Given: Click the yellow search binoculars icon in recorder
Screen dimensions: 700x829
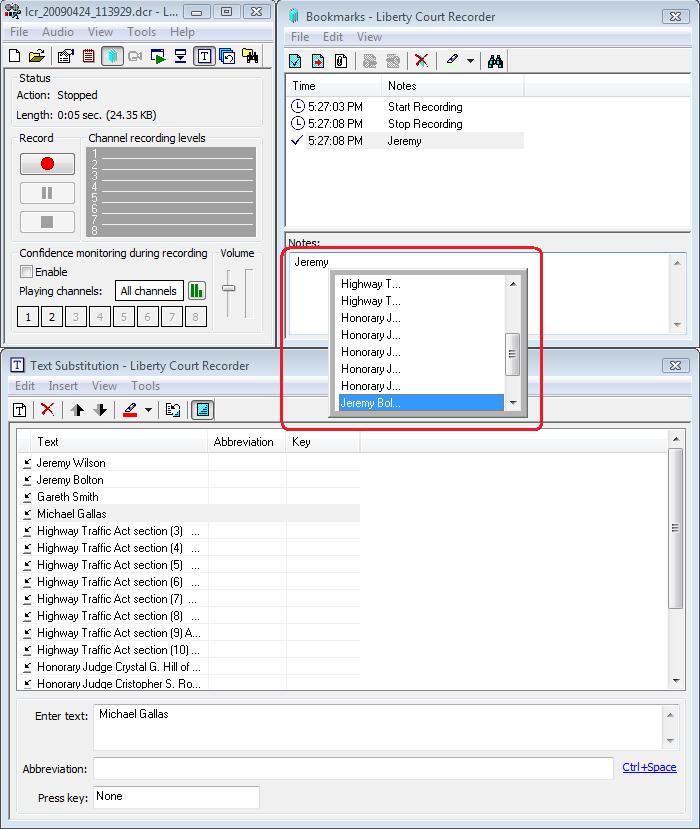Looking at the screenshot, I should pyautogui.click(x=250, y=56).
